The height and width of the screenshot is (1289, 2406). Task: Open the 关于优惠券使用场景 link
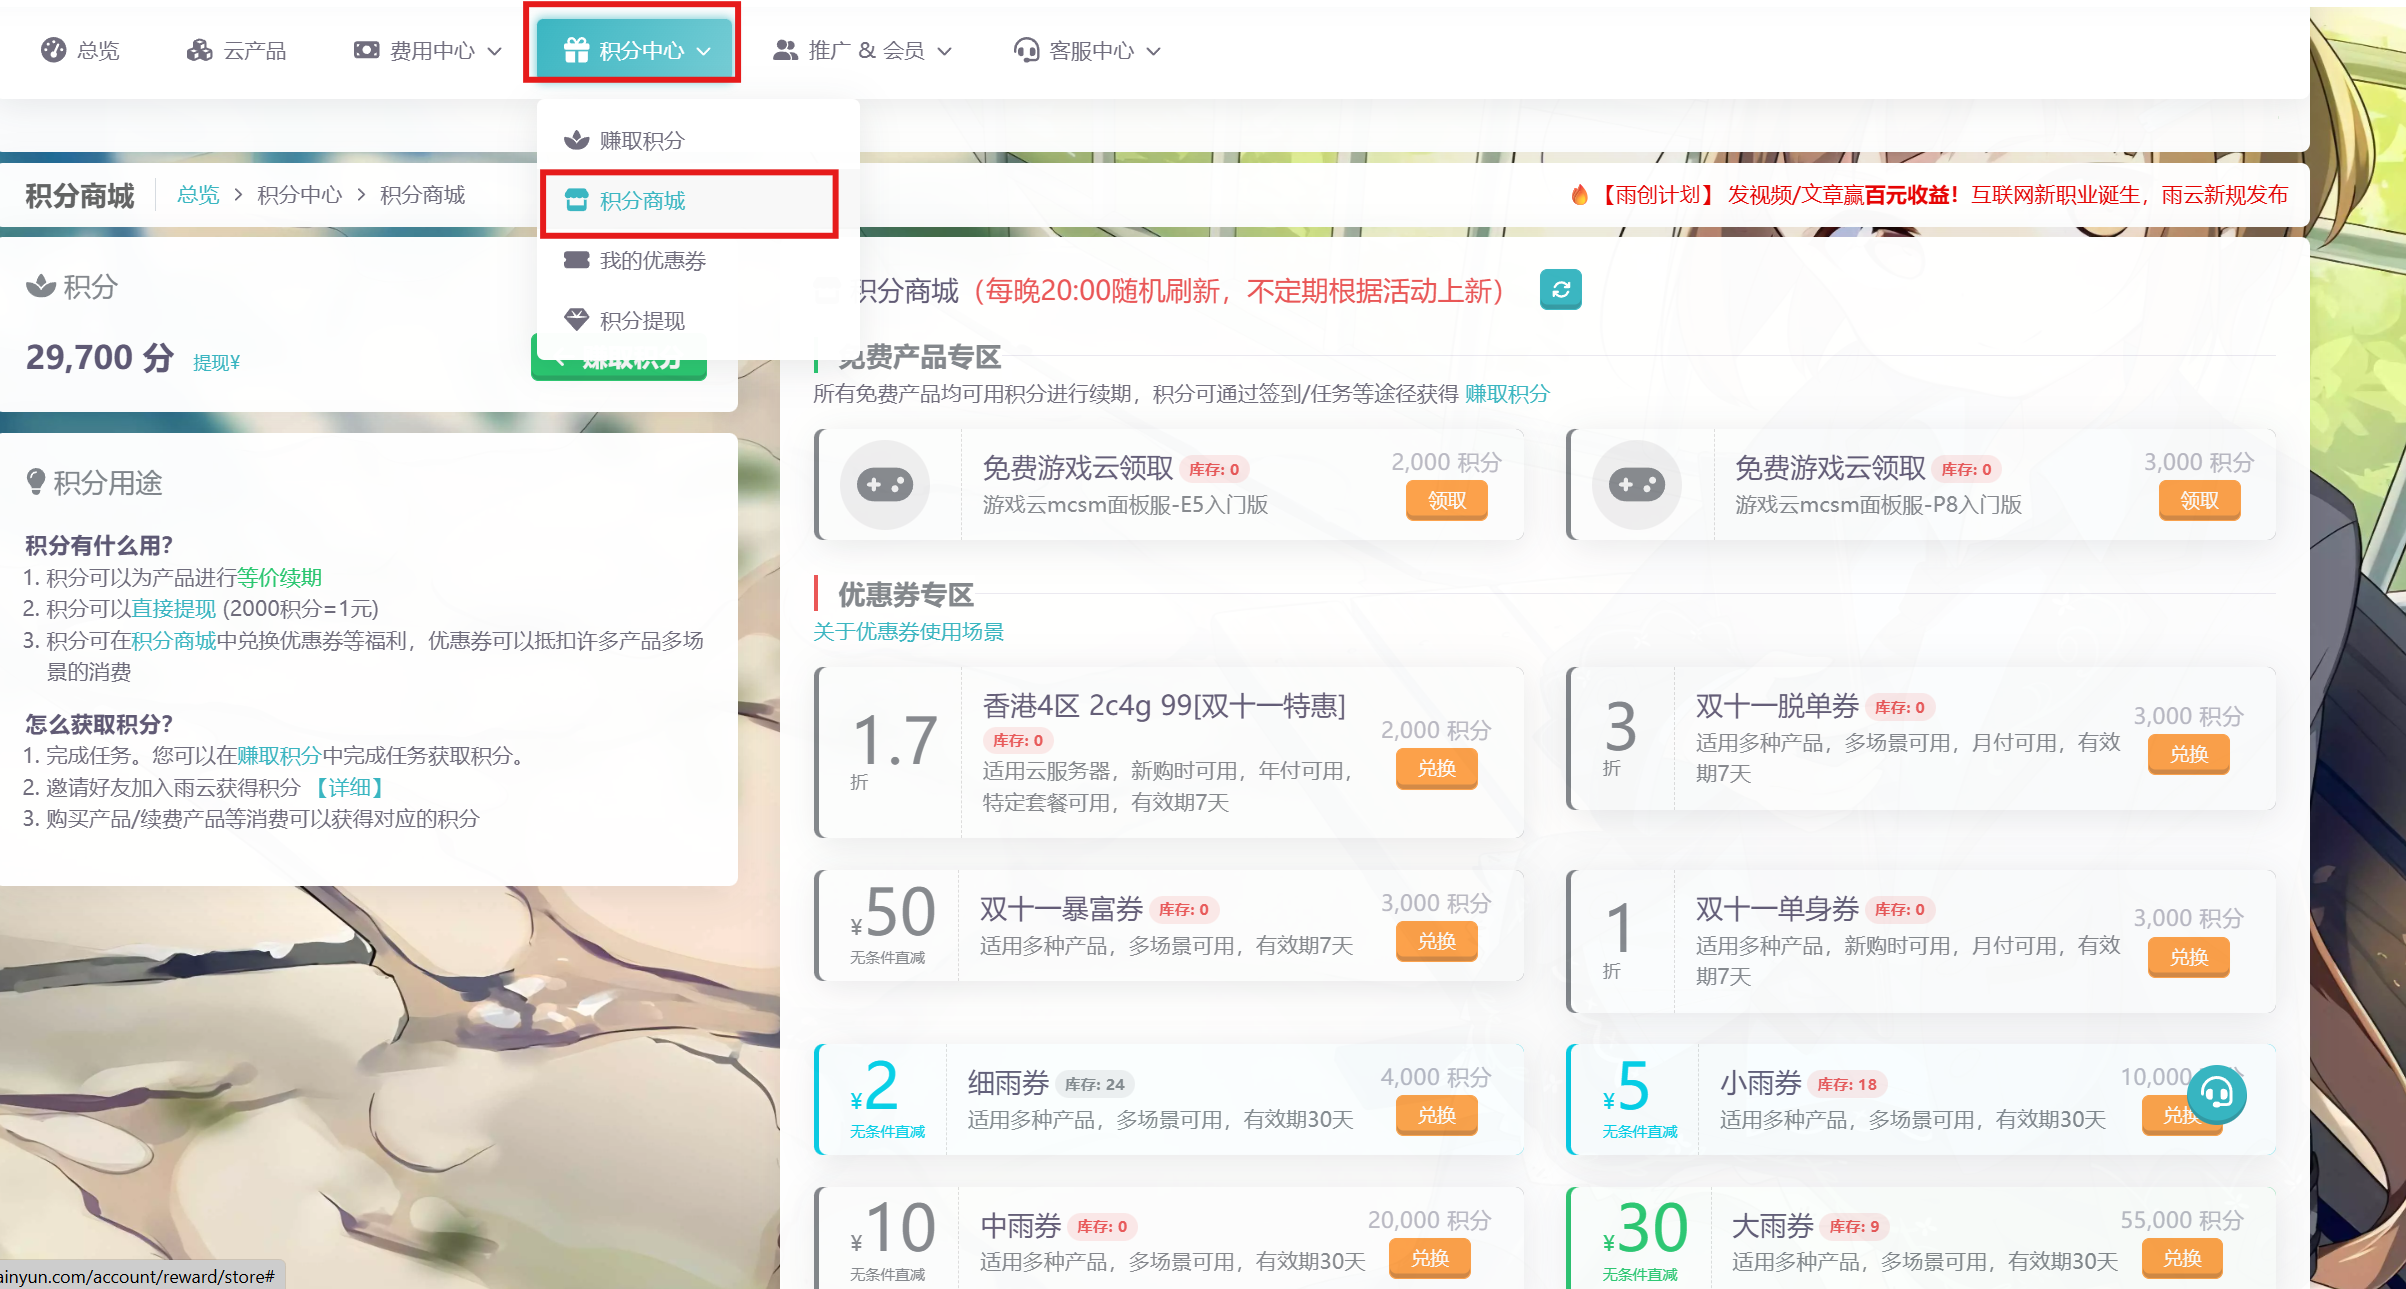pyautogui.click(x=908, y=632)
